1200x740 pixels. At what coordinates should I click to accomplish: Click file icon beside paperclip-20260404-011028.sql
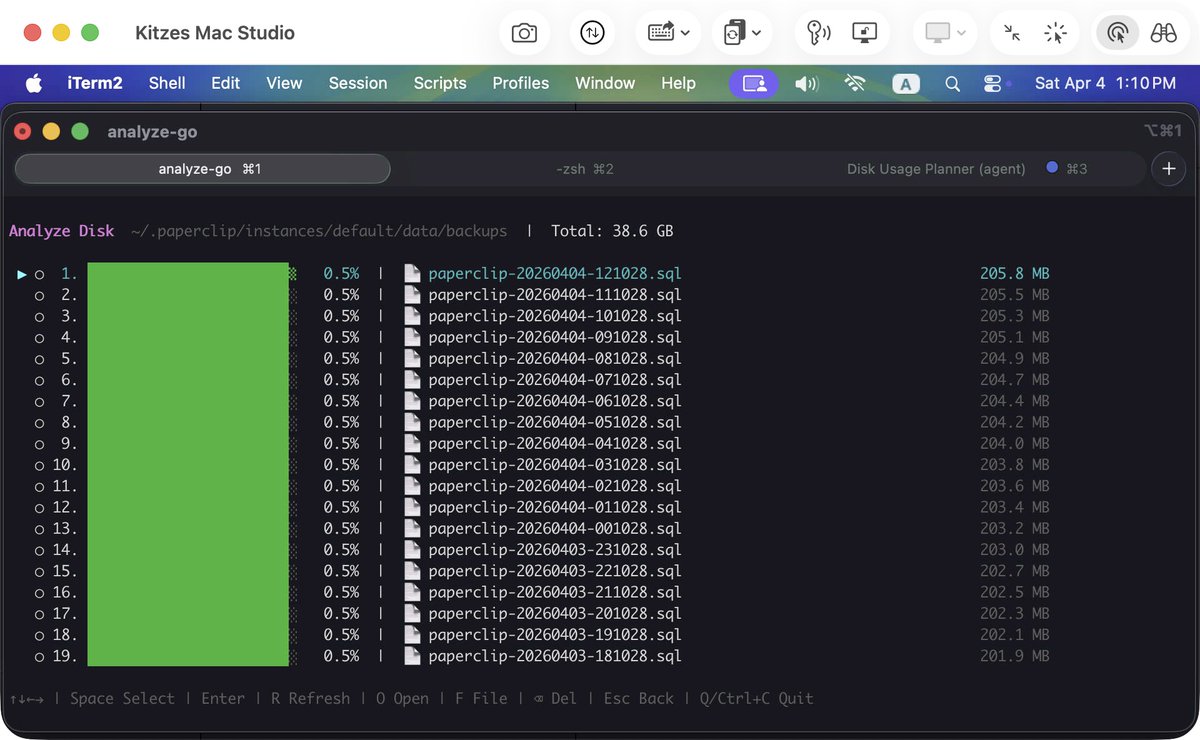(412, 508)
